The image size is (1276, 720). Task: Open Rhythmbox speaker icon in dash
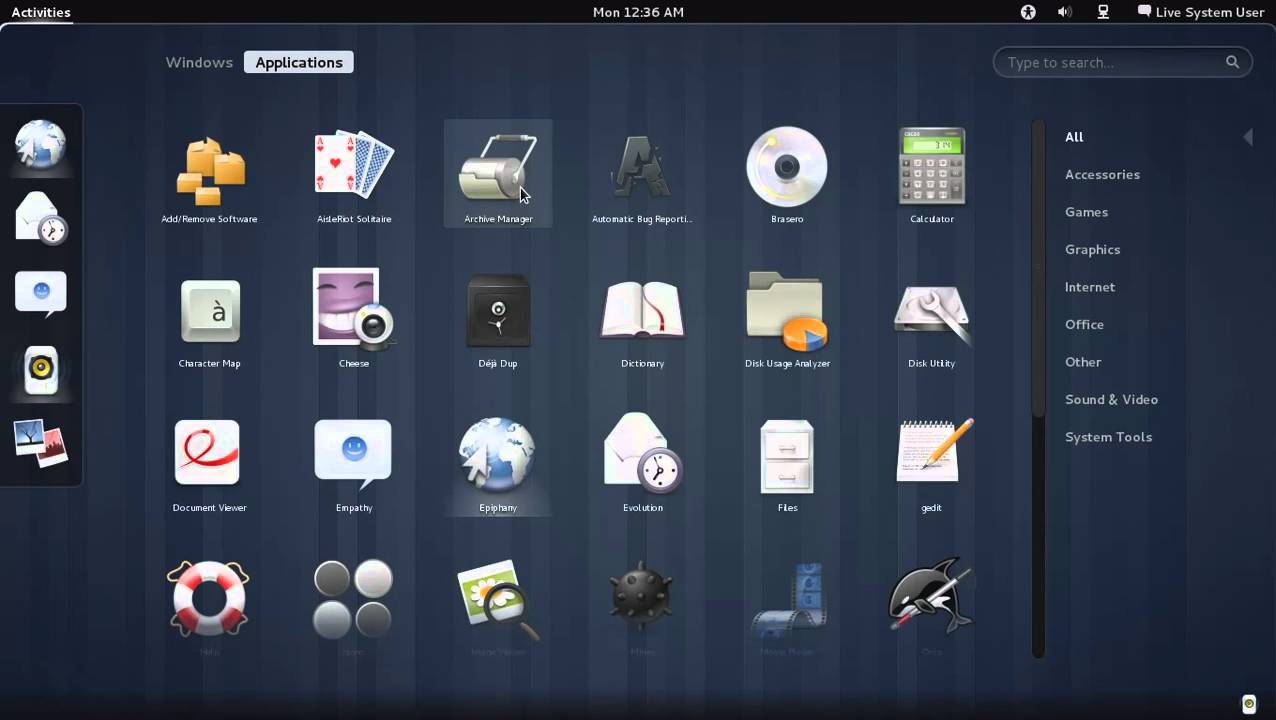click(x=41, y=369)
